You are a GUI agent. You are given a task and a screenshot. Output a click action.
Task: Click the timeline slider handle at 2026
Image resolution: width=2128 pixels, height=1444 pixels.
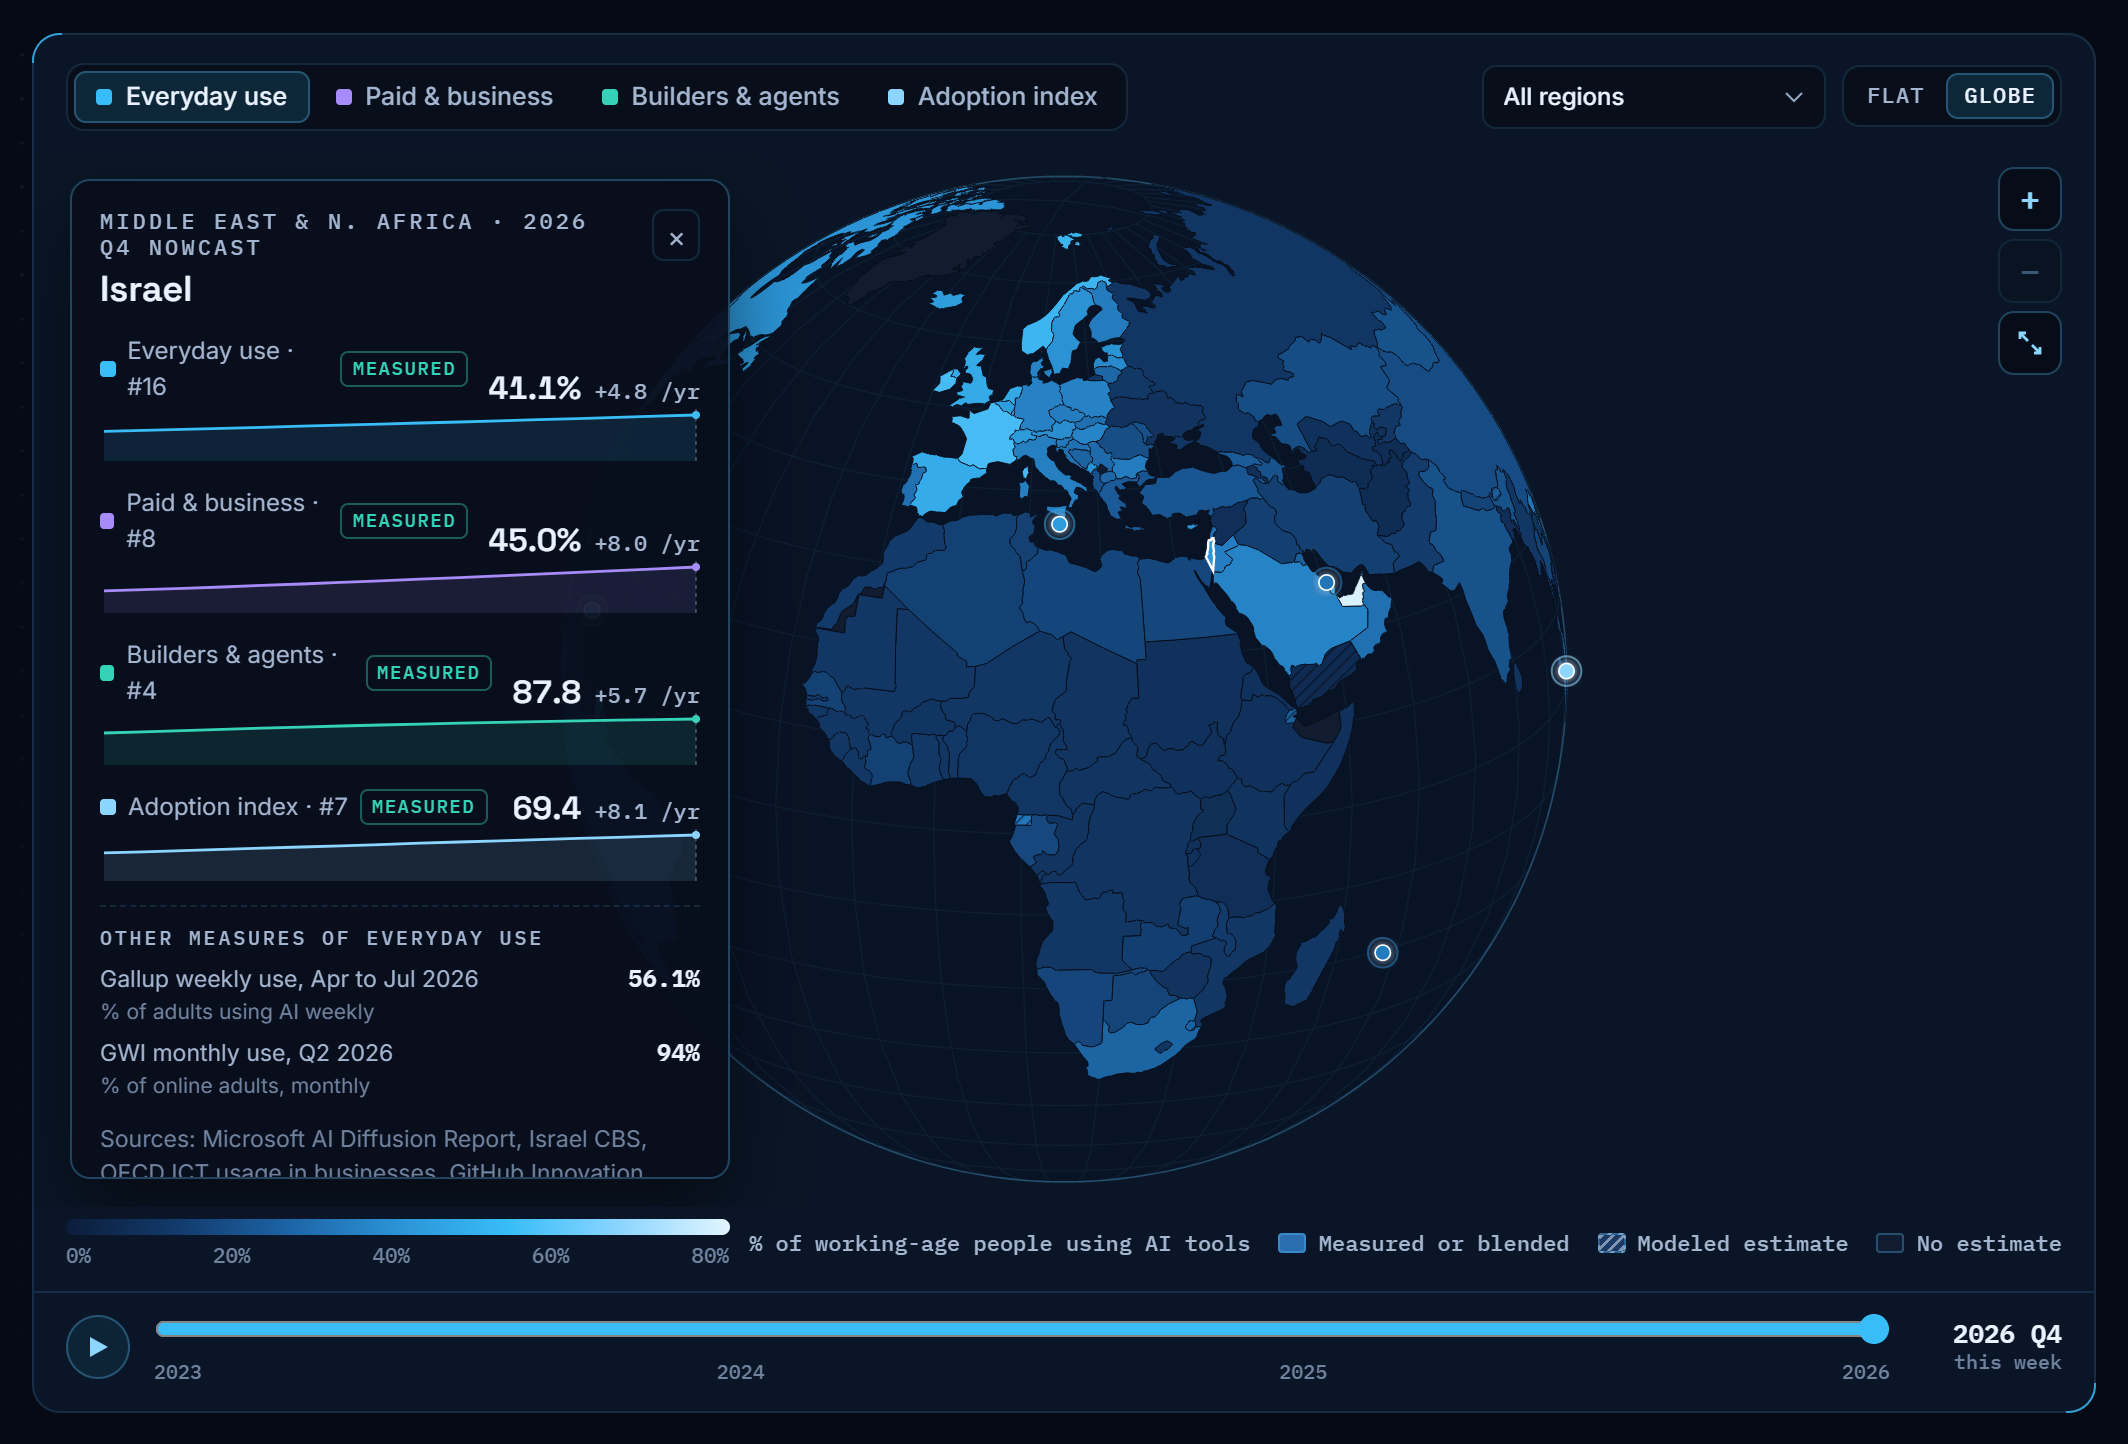1874,1329
